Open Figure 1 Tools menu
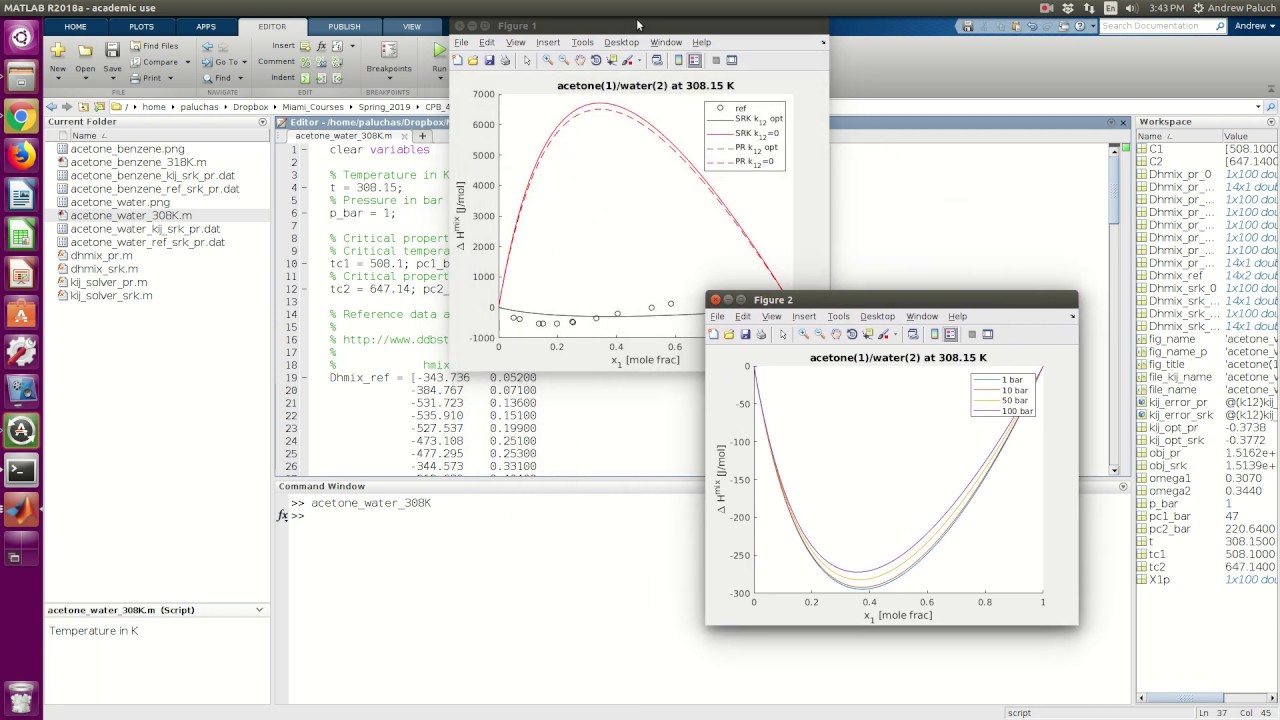 (x=582, y=43)
